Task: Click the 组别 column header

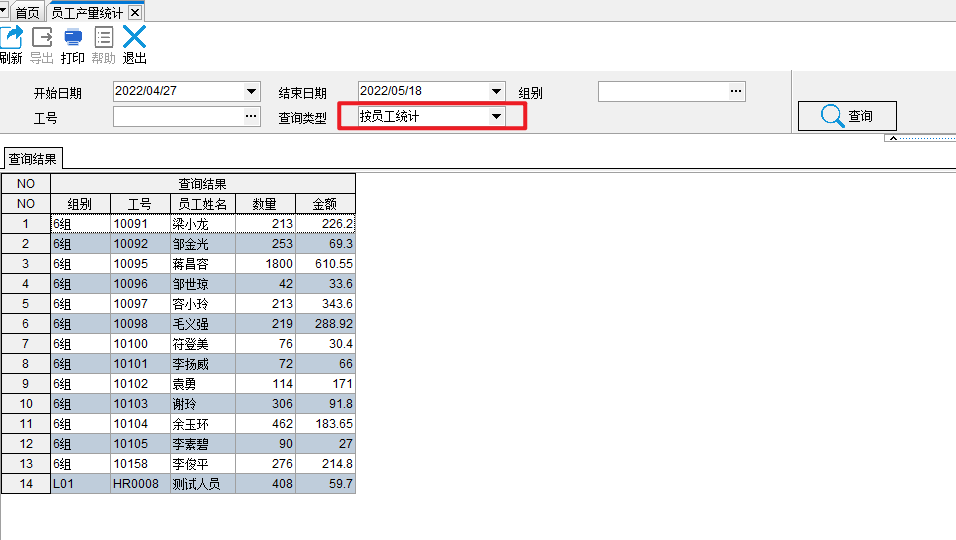Action: 80,204
